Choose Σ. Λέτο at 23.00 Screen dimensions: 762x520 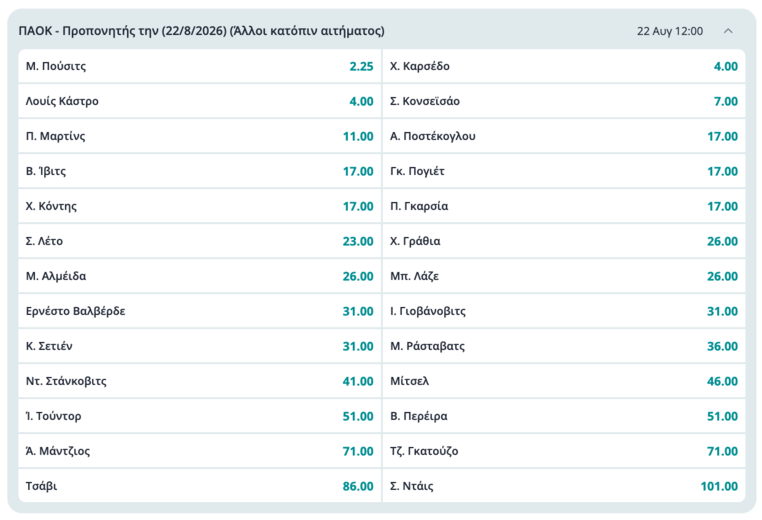[200, 241]
